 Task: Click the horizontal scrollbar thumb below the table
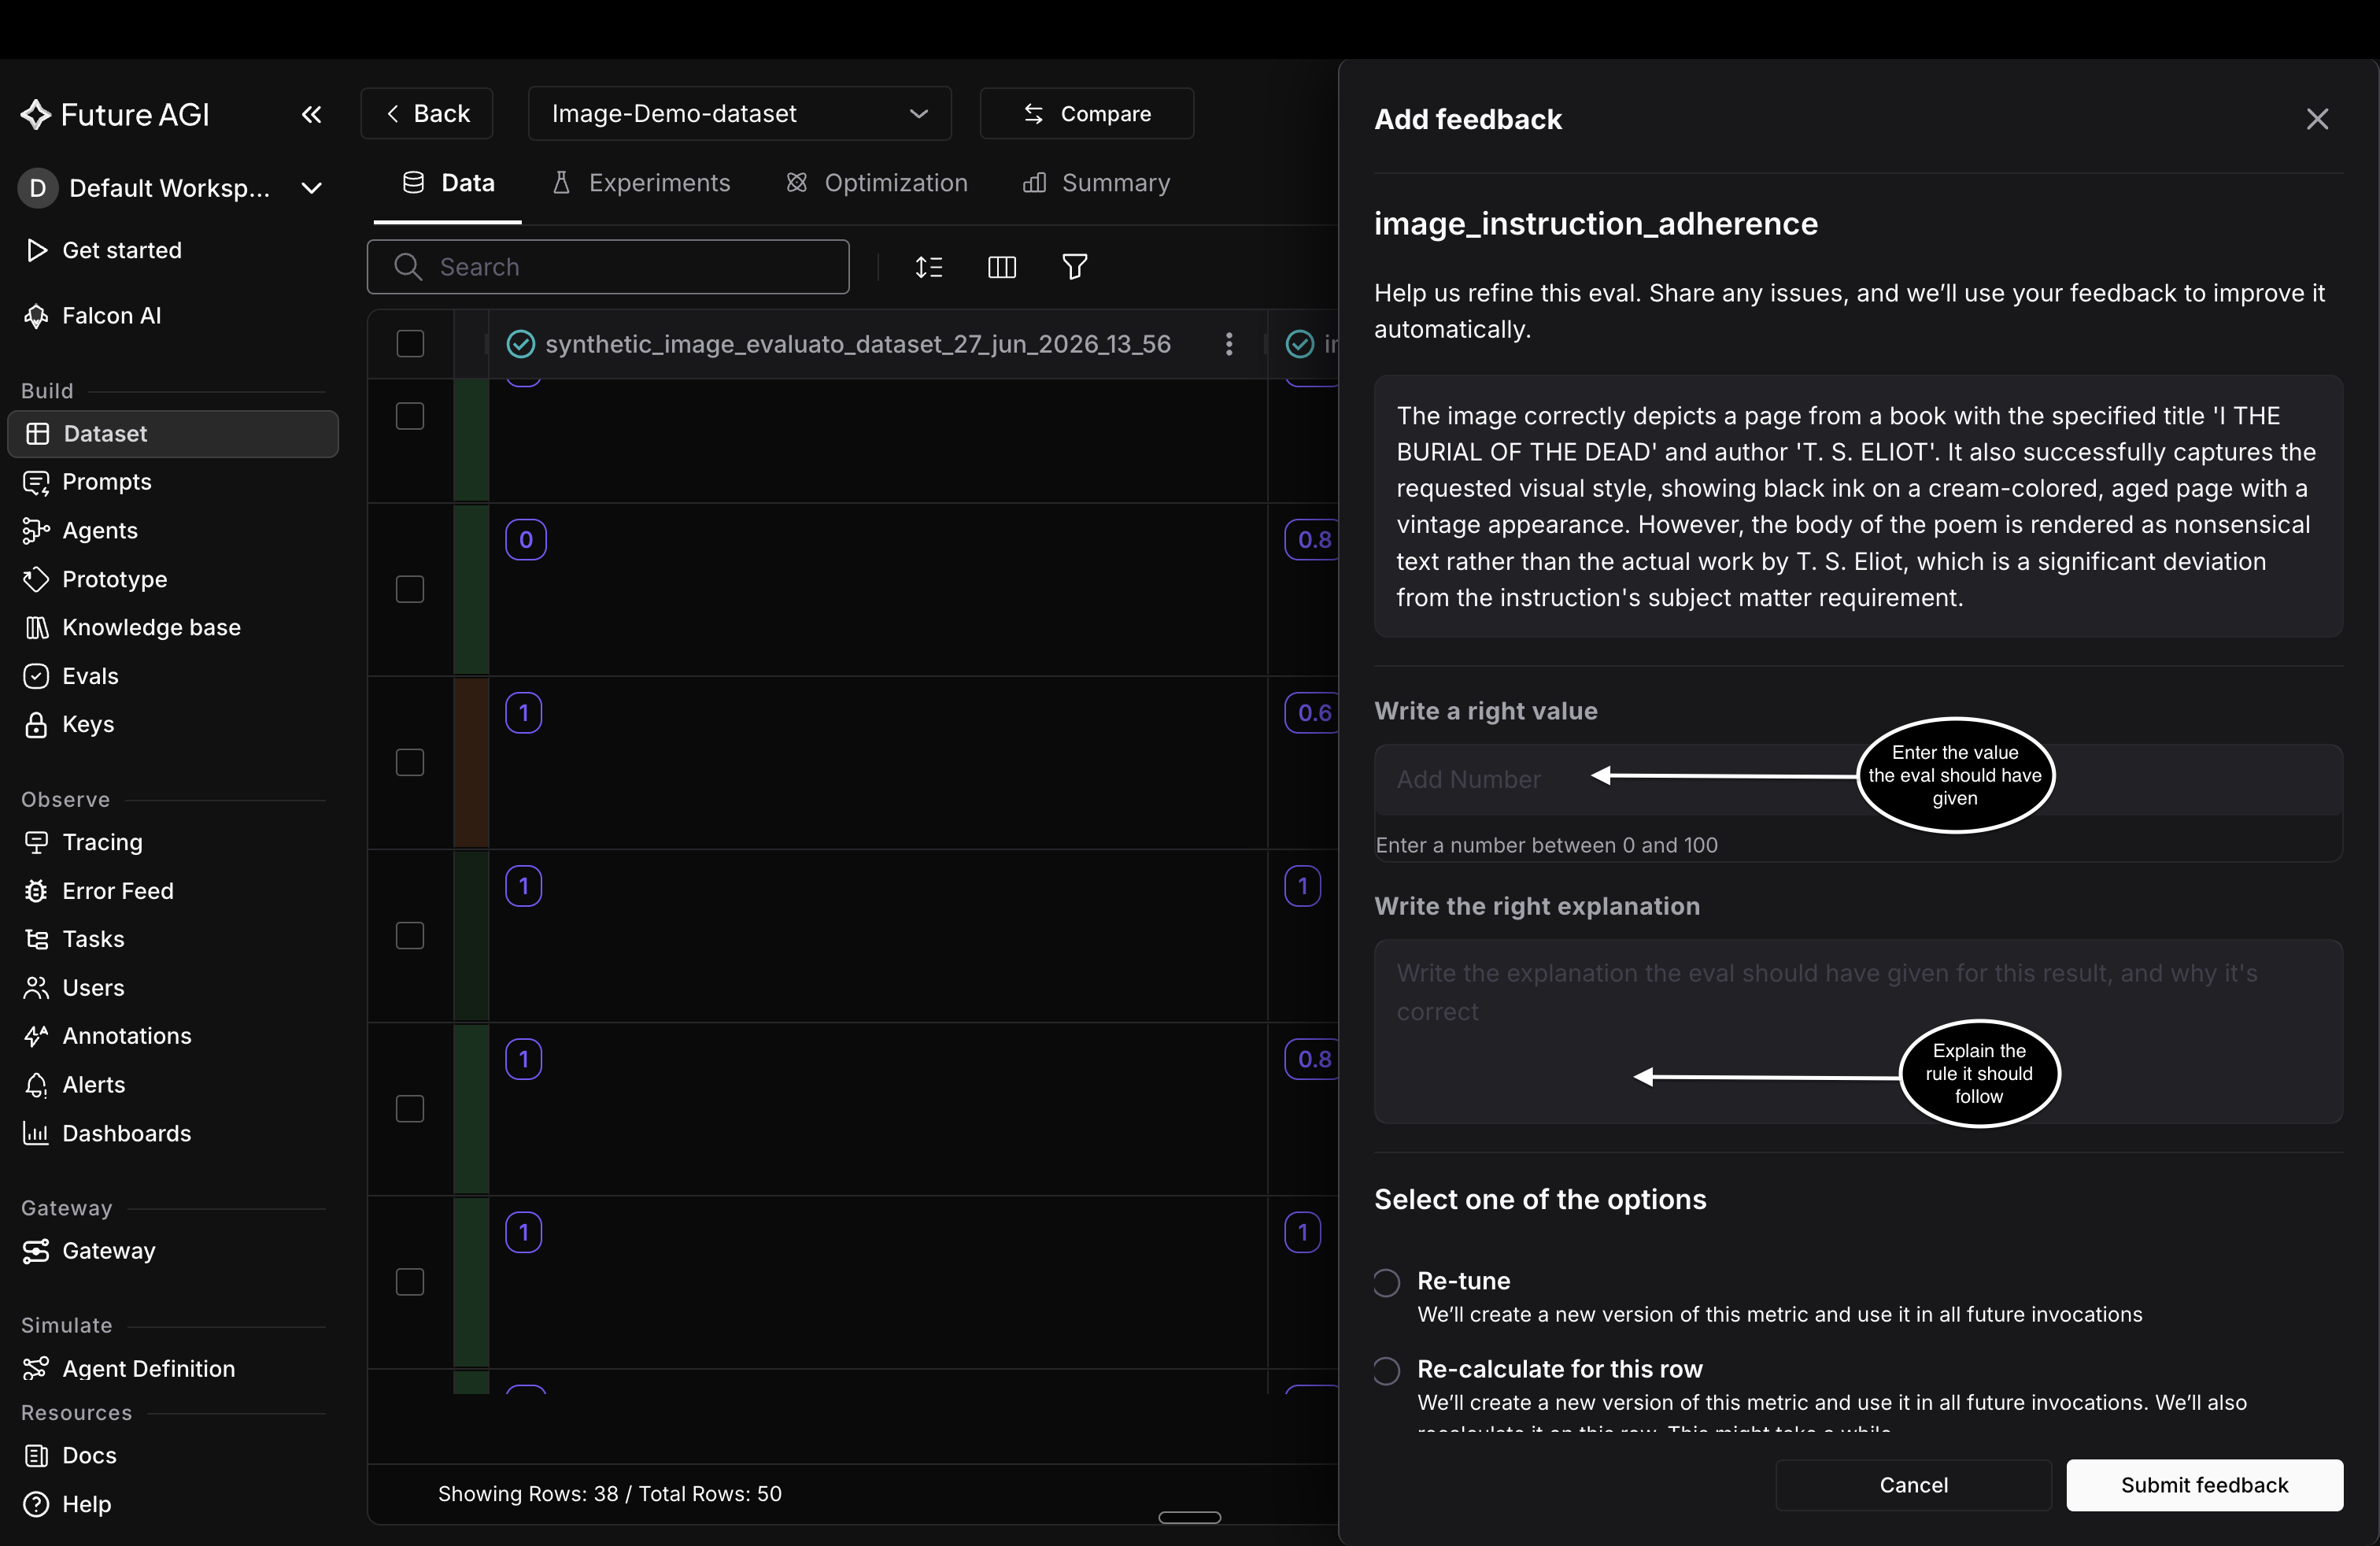[x=1189, y=1517]
